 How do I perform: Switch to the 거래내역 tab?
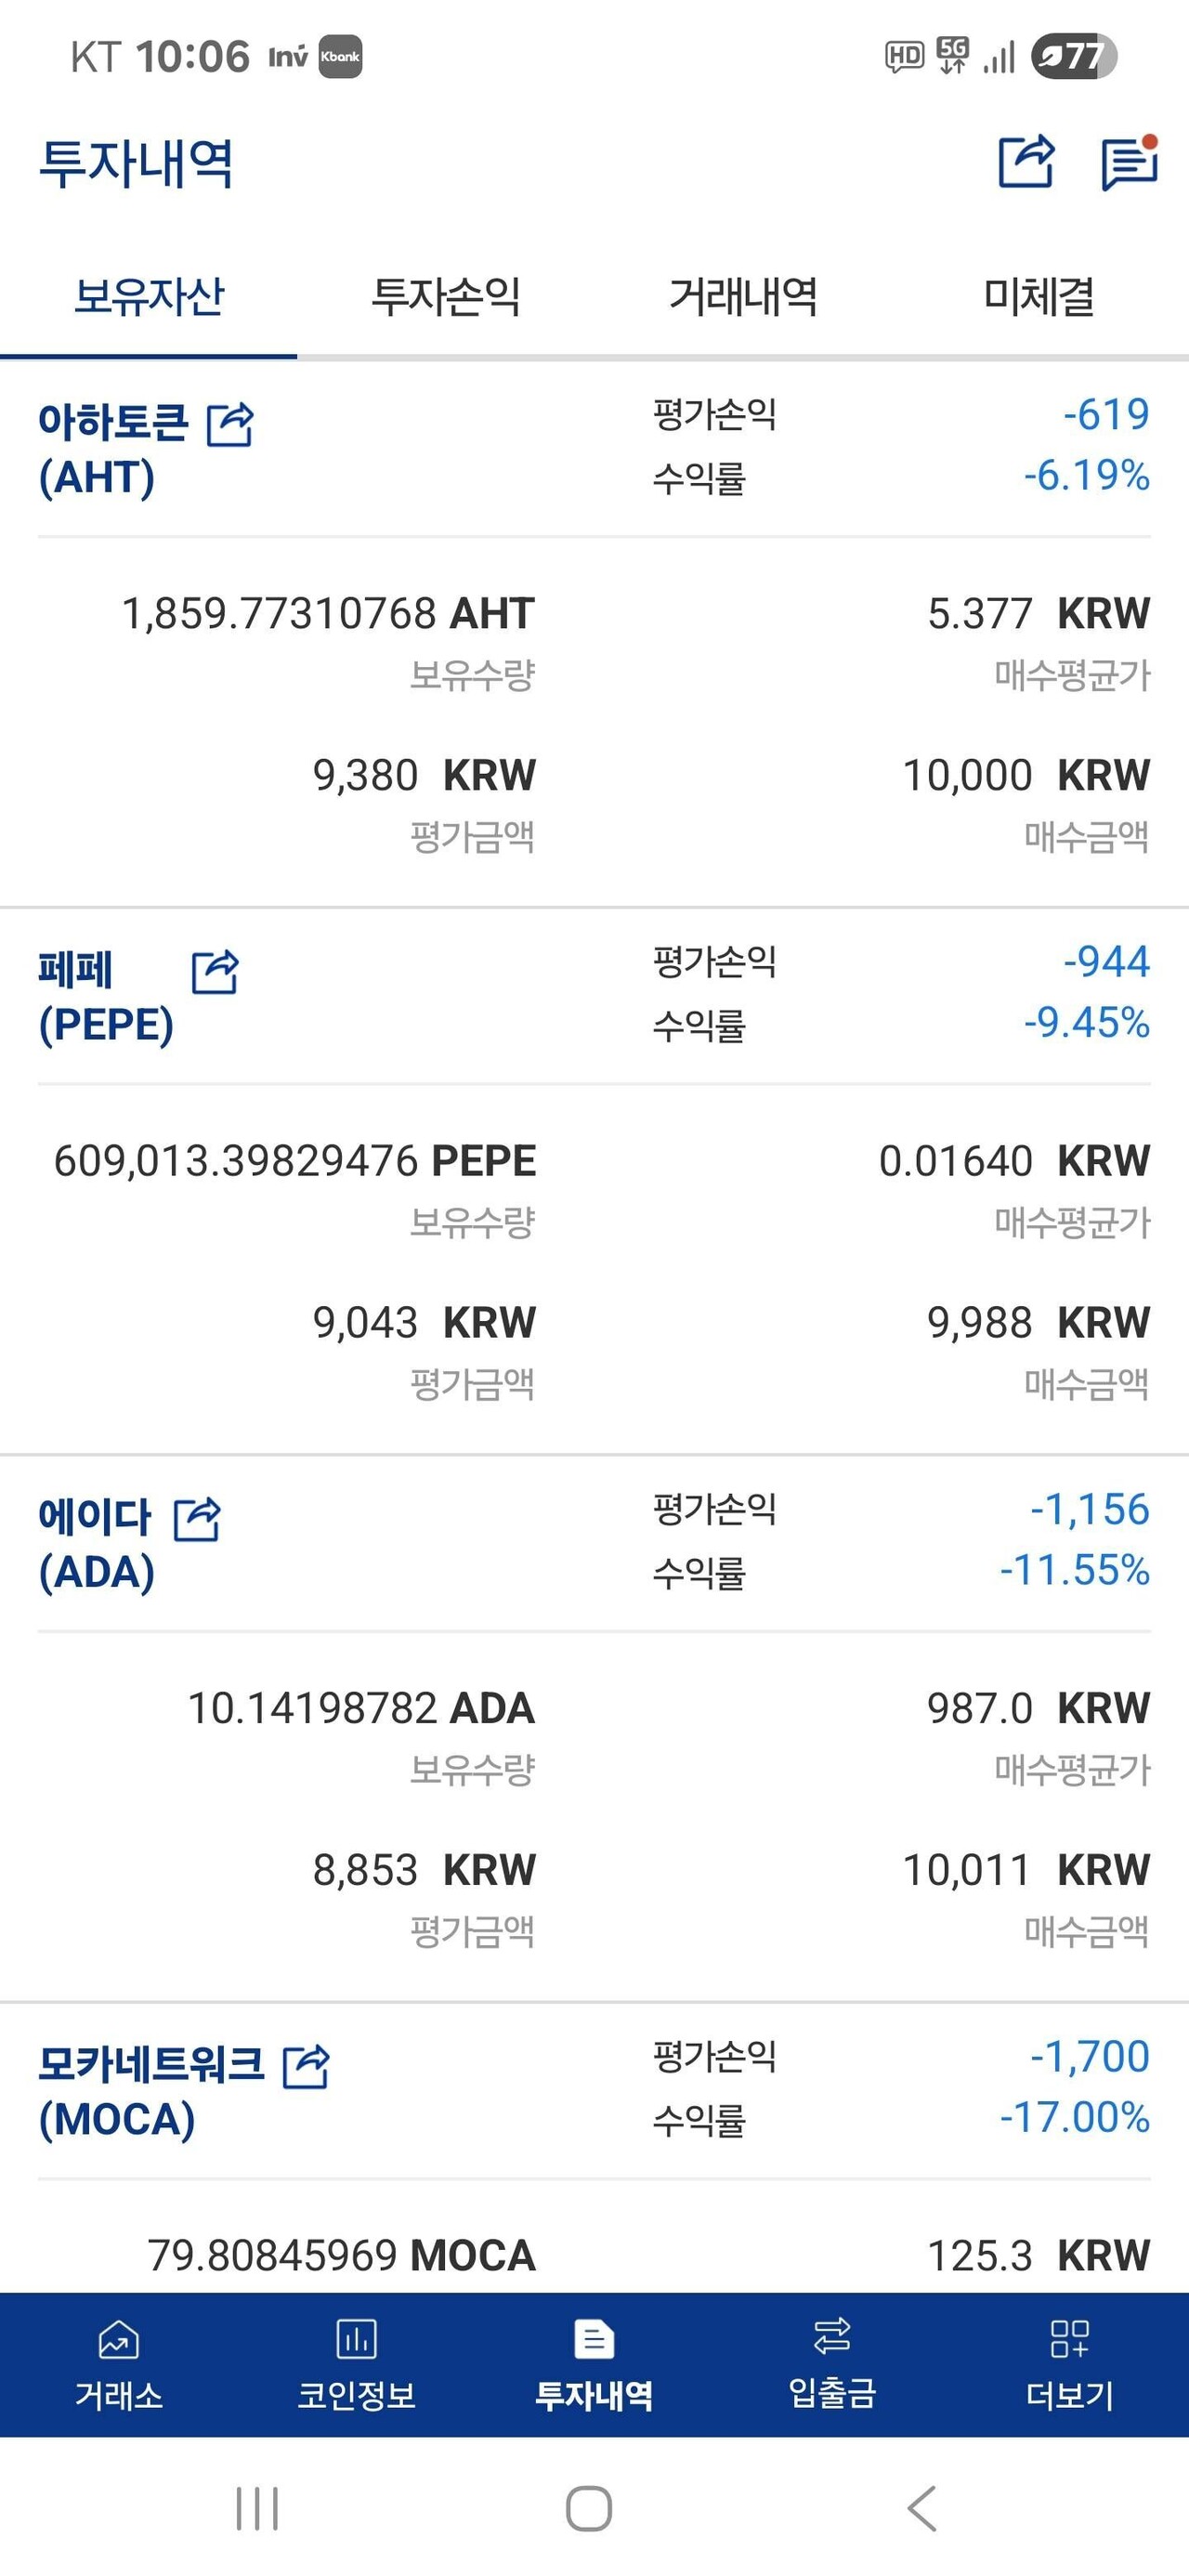tap(743, 297)
